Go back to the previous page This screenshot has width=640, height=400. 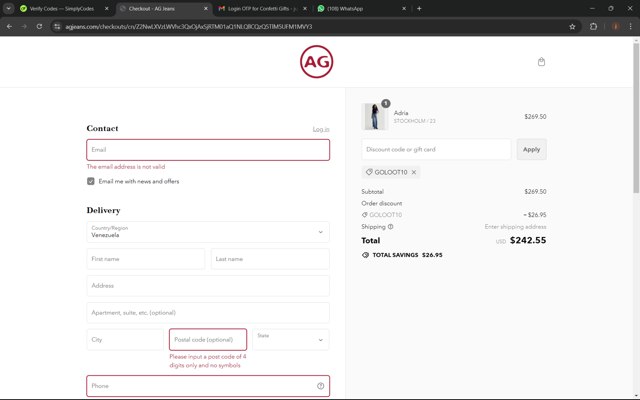[9, 27]
